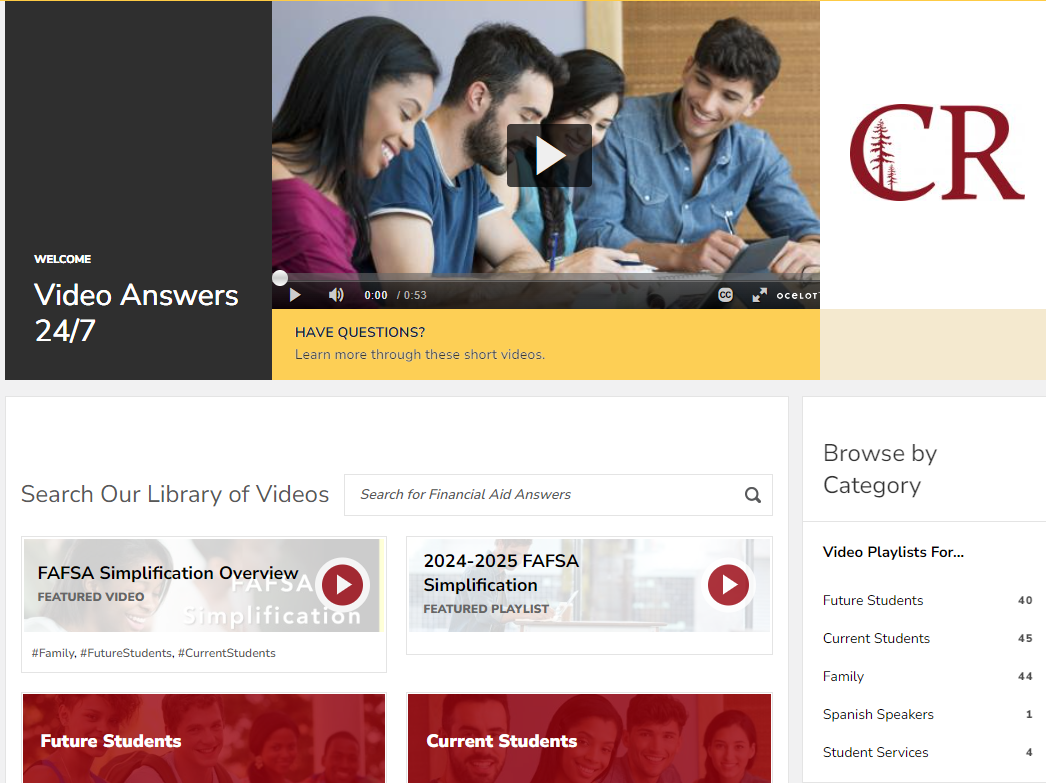
Task: Open Future Students playlist category
Action: pyautogui.click(x=873, y=600)
